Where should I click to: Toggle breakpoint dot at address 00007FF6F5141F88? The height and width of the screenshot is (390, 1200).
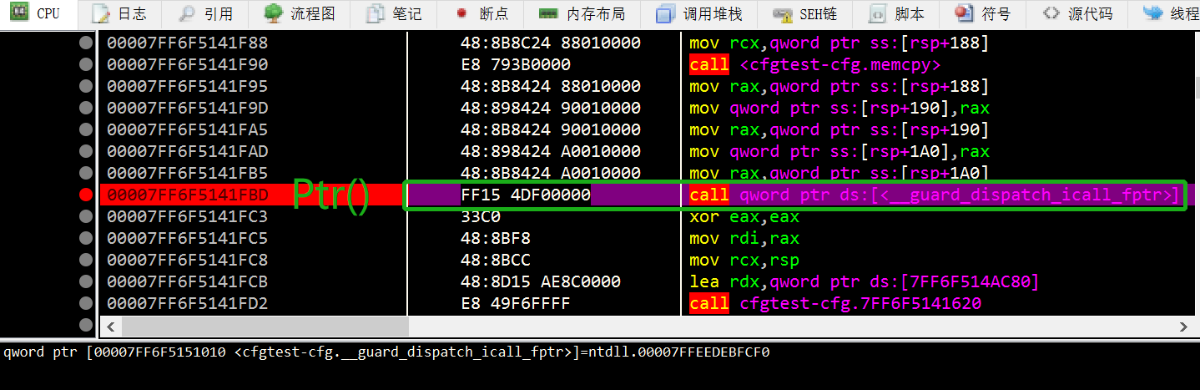point(85,44)
